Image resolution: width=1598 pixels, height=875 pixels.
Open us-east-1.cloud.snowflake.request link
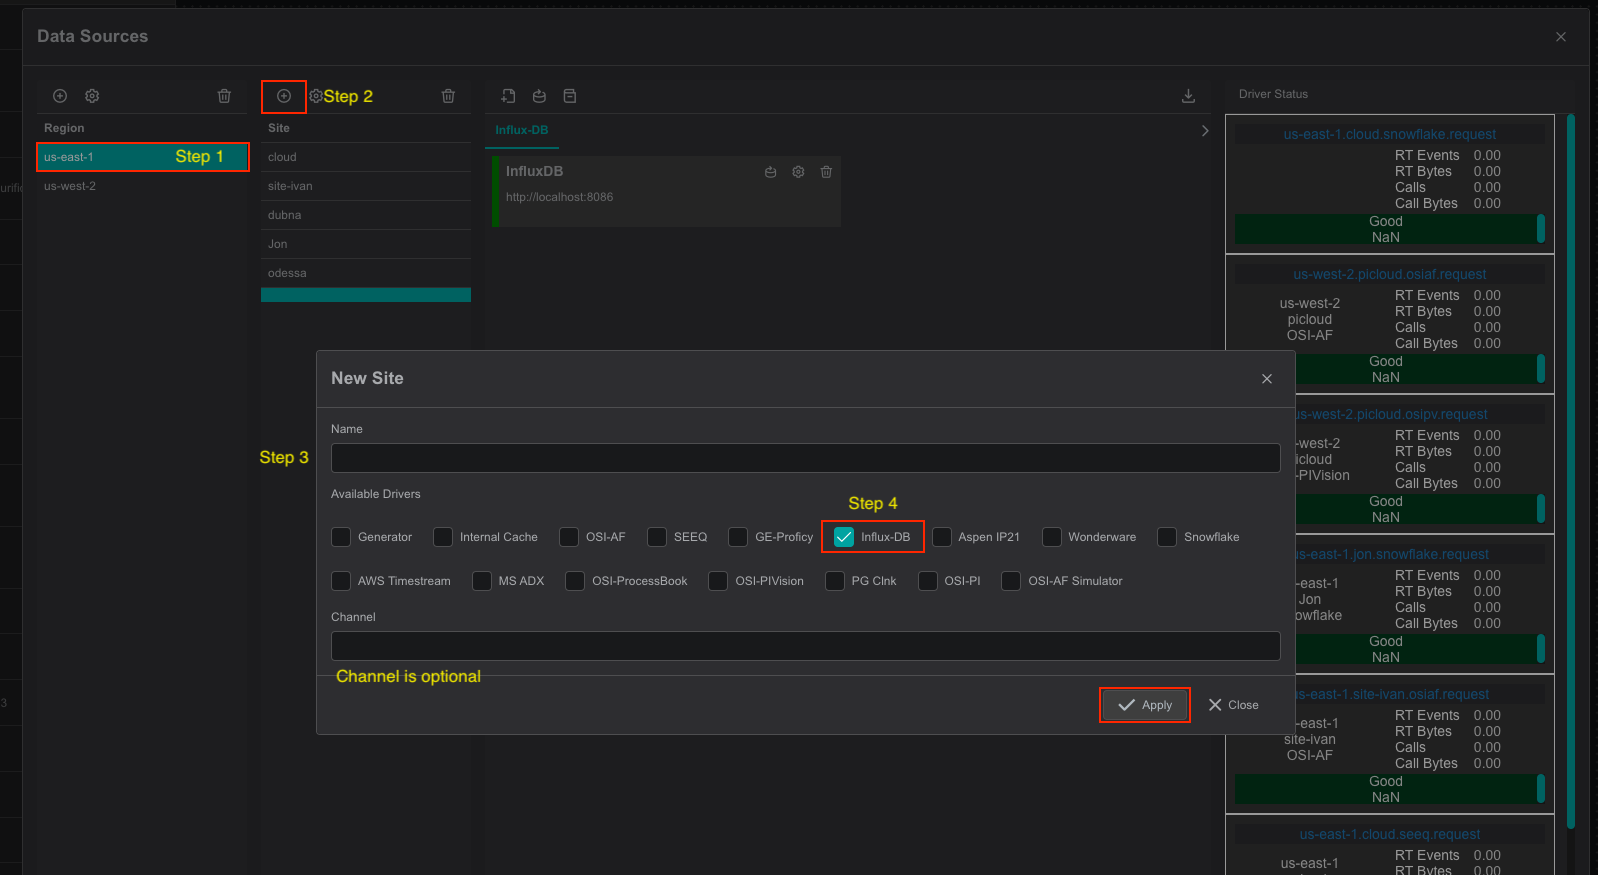[1390, 134]
